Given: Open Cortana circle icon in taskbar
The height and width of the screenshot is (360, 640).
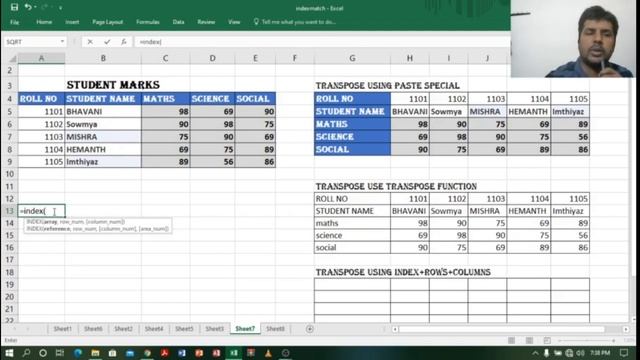Looking at the screenshot, I should point(43,353).
